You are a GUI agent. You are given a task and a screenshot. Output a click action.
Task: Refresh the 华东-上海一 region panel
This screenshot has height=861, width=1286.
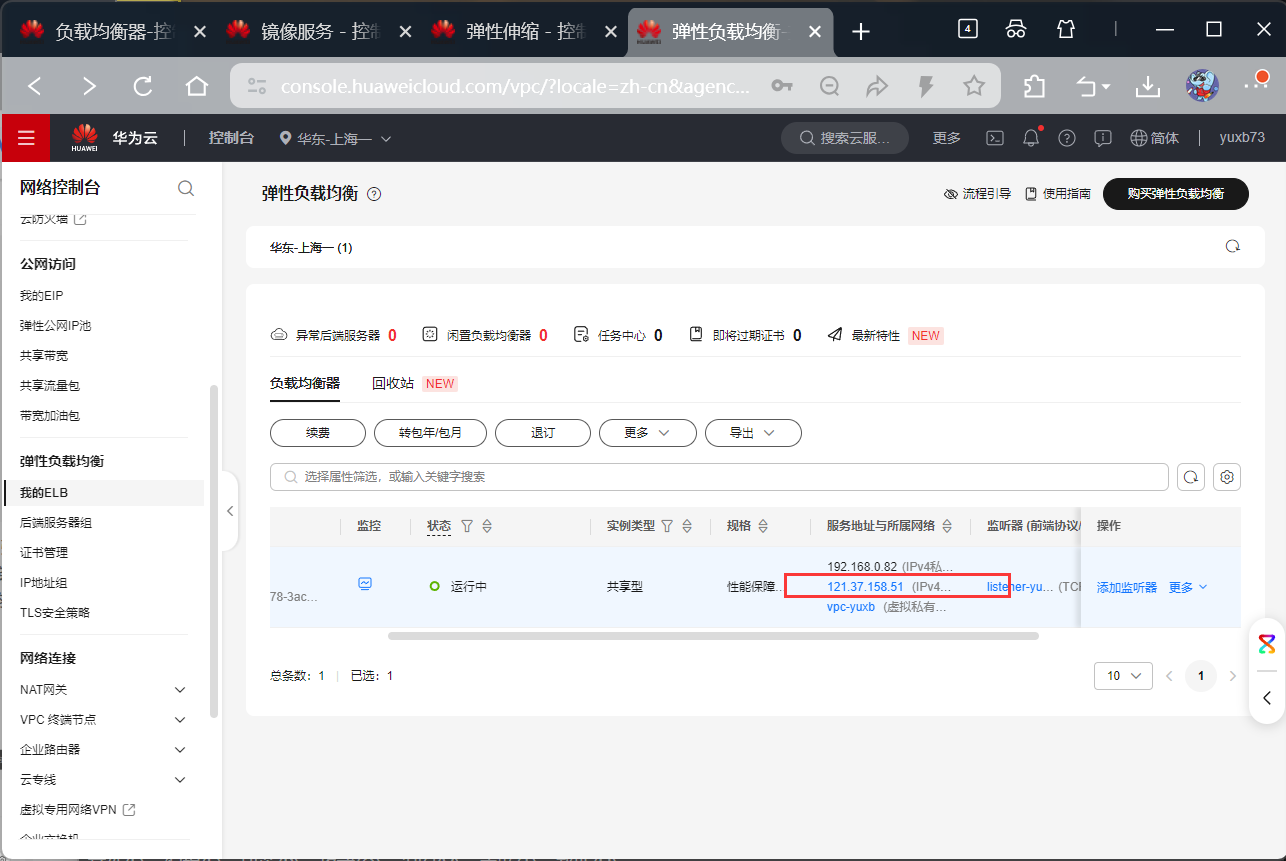point(1232,246)
